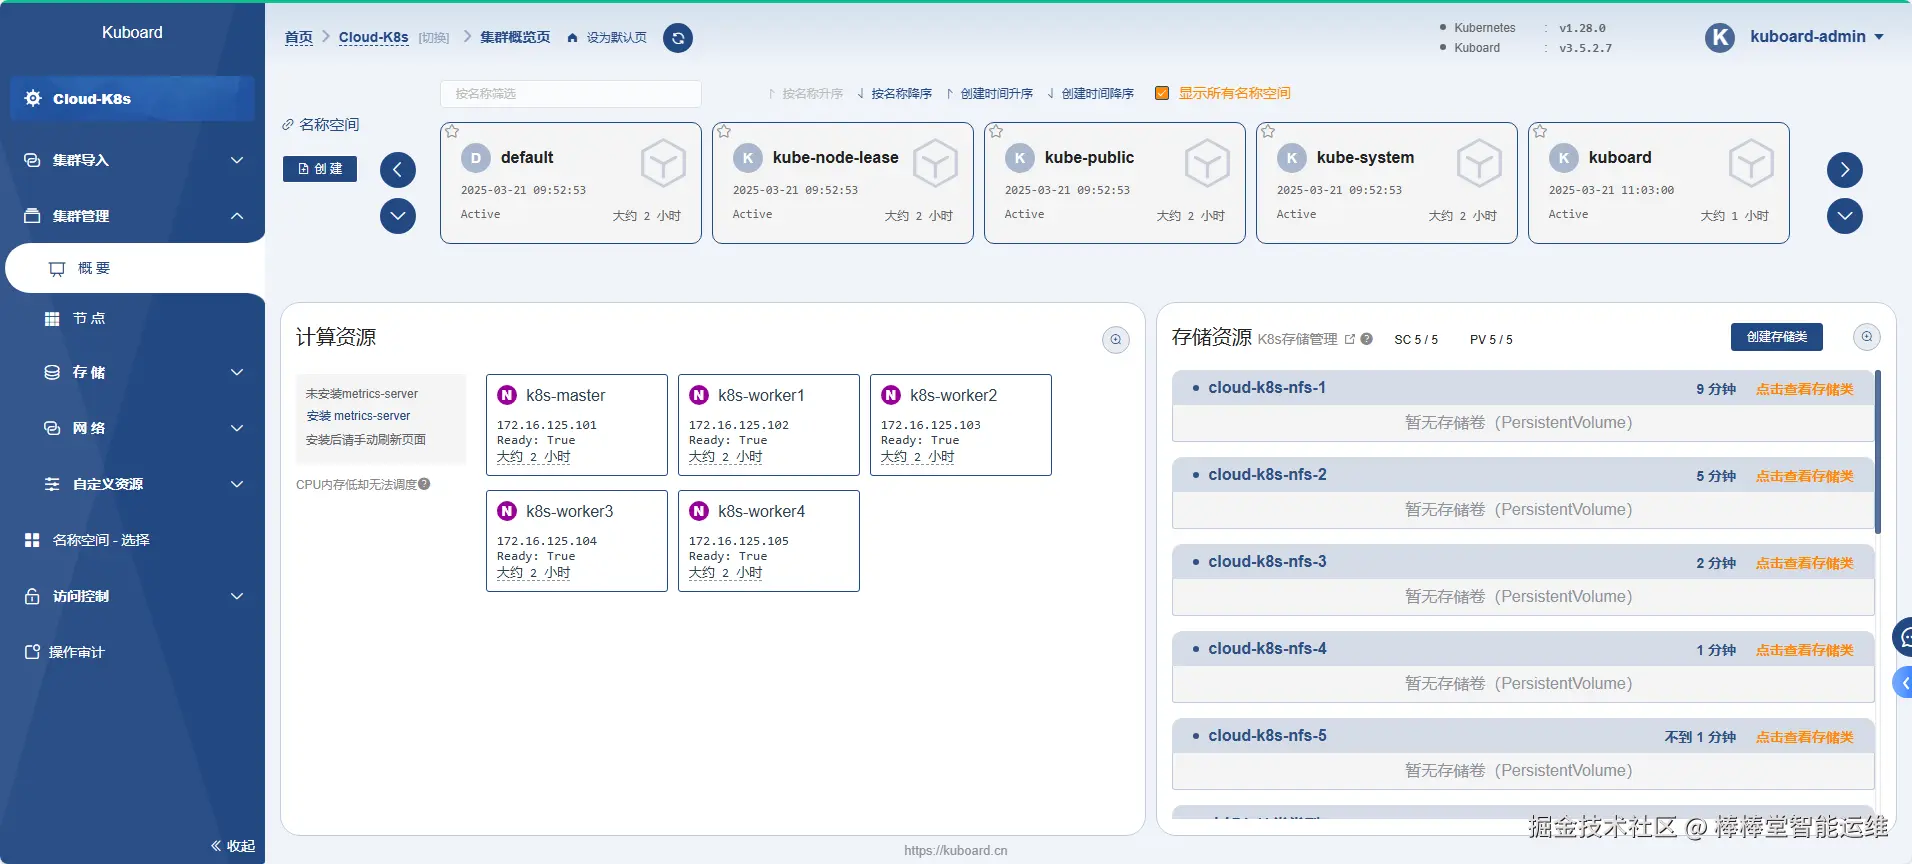Click the left-side down arrow near 创建
This screenshot has width=1912, height=864.
[398, 216]
